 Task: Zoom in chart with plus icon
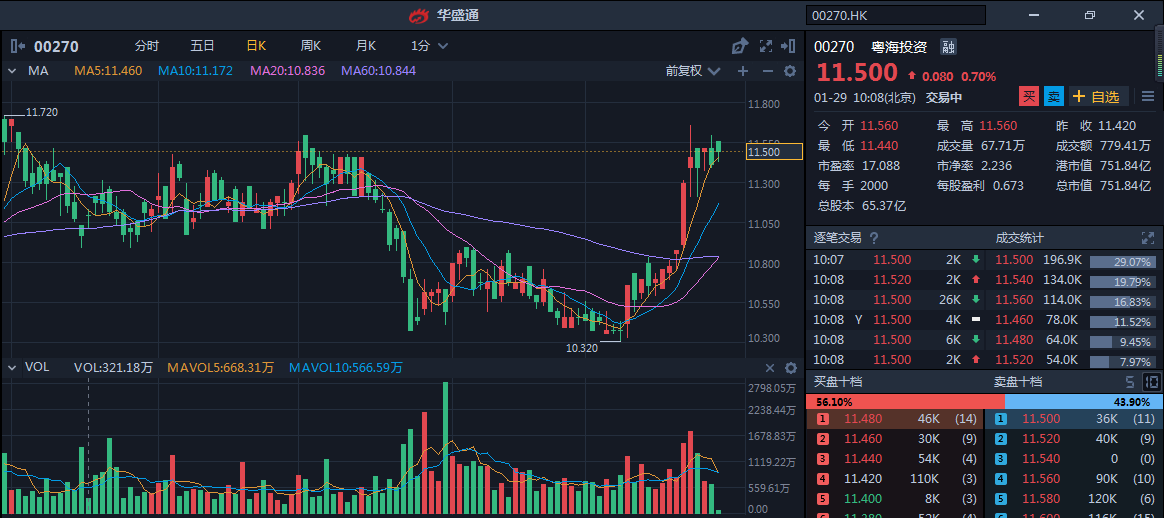click(x=742, y=71)
